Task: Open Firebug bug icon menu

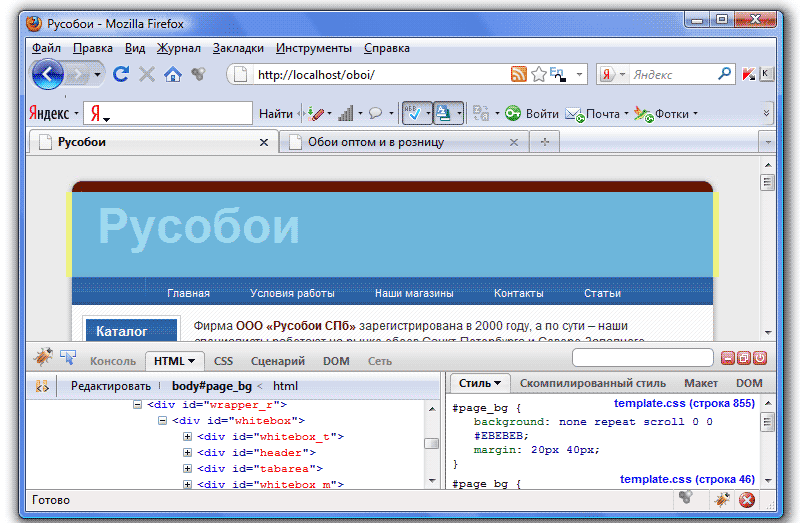Action: pyautogui.click(x=42, y=357)
